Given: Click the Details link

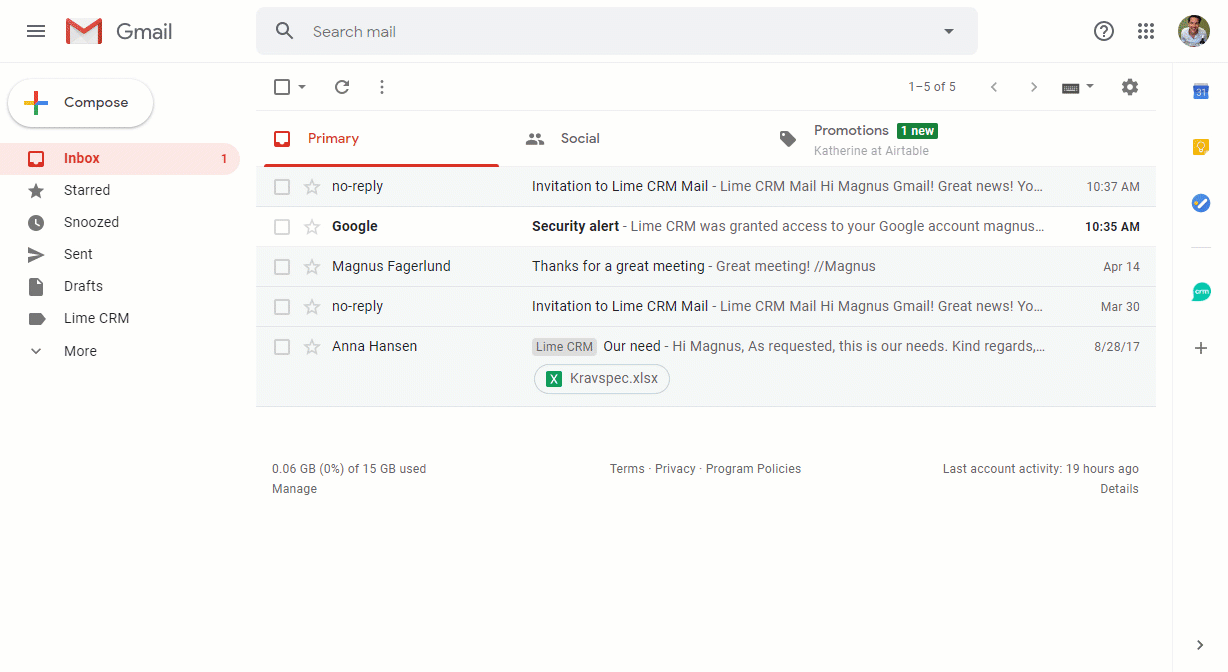Looking at the screenshot, I should [x=1119, y=489].
